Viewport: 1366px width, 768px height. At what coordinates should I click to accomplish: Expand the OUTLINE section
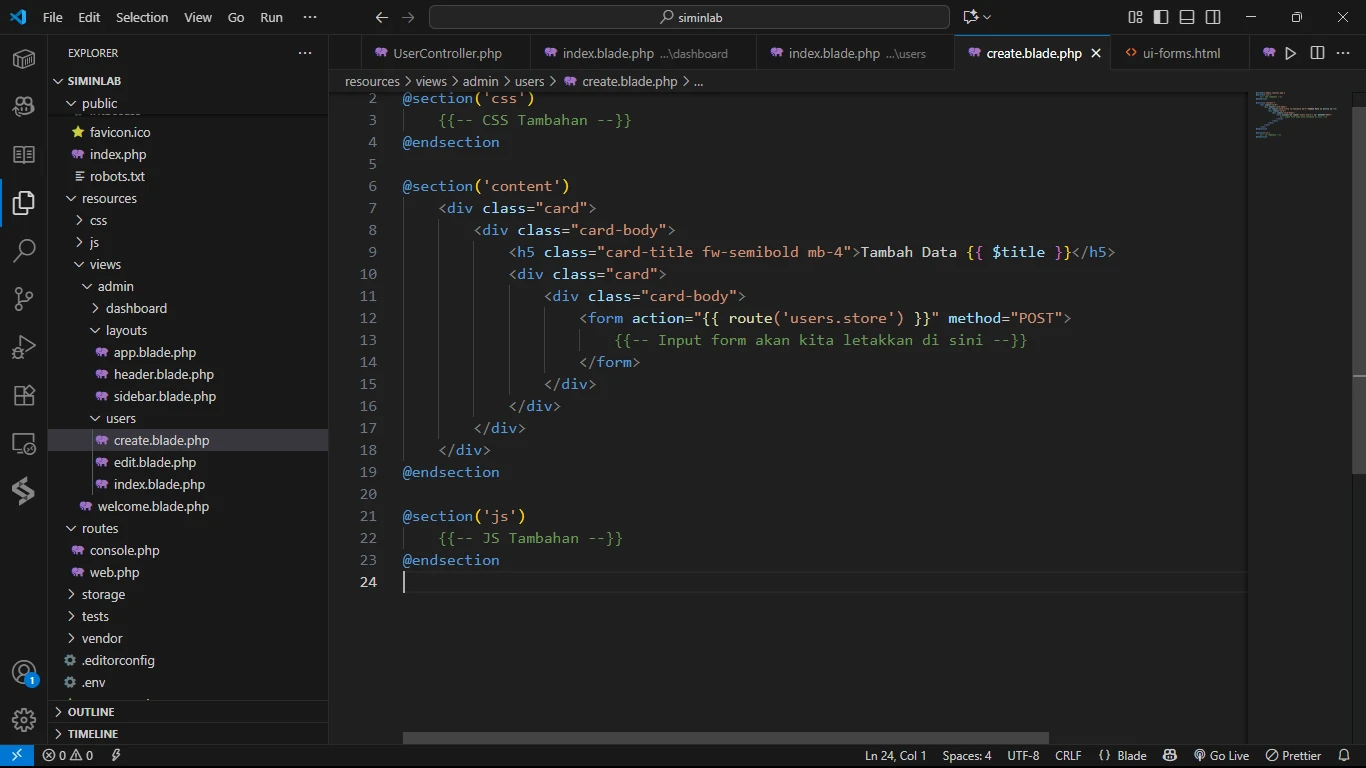(x=91, y=712)
